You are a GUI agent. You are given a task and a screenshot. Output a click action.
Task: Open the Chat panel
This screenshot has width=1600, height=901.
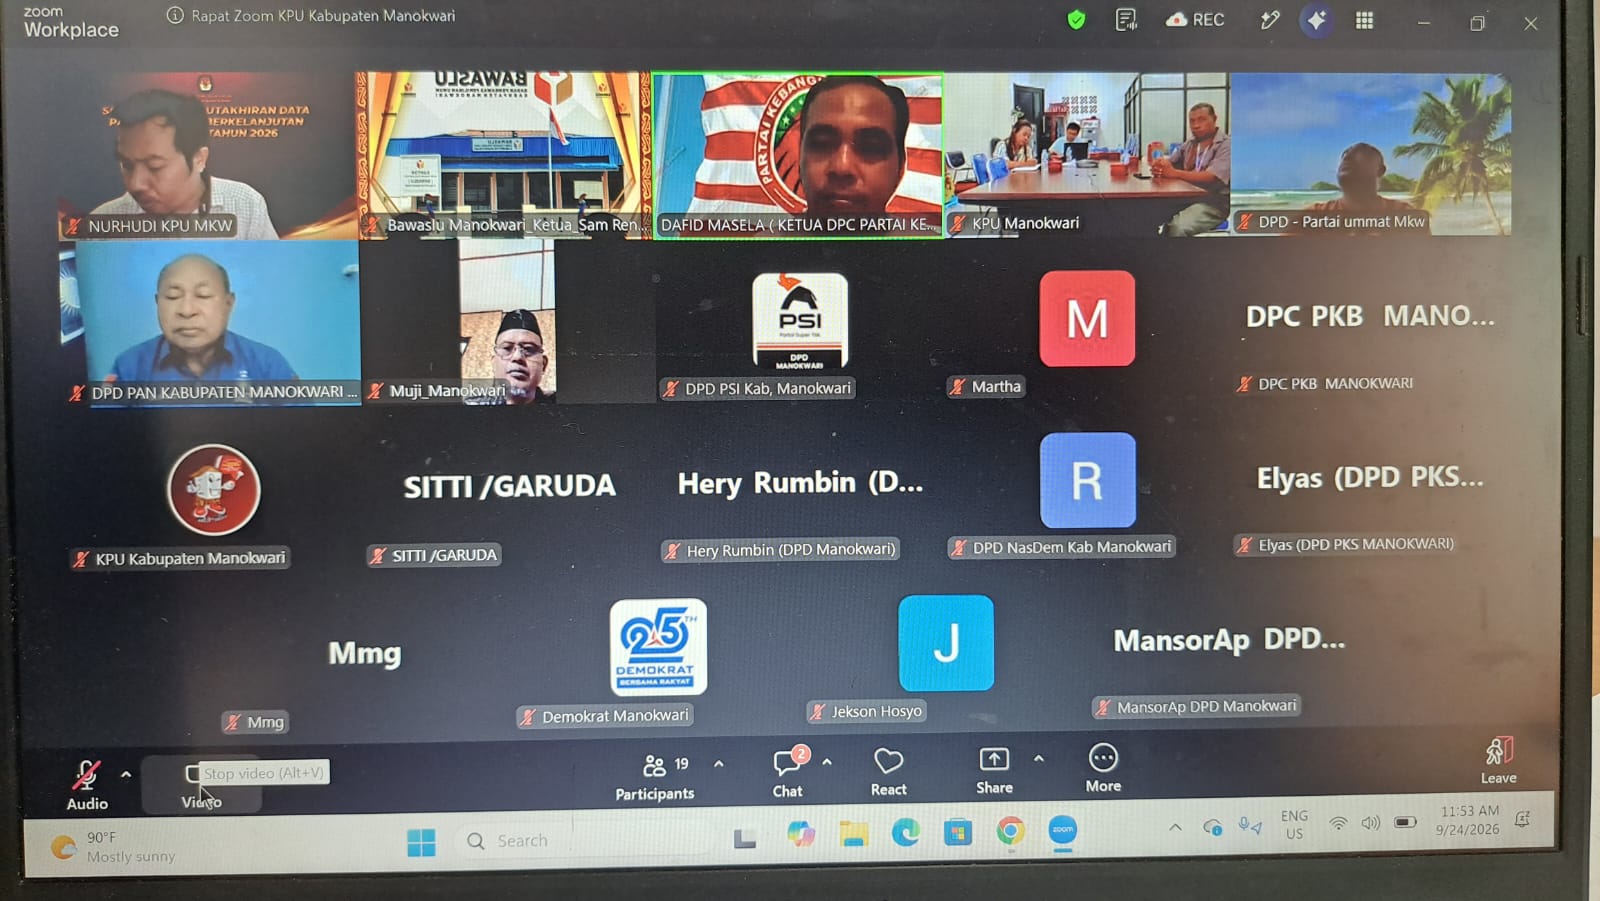click(x=788, y=774)
